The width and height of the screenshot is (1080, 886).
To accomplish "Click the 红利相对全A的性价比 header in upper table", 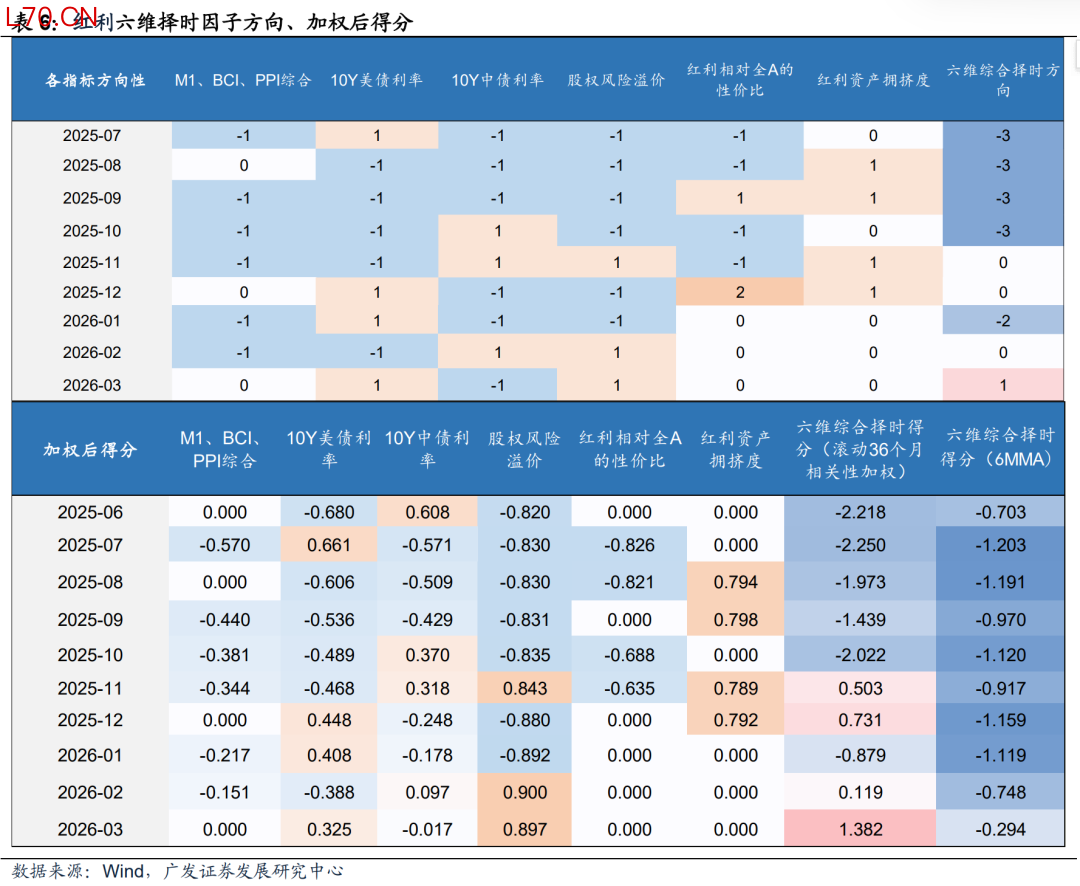I will (x=740, y=80).
